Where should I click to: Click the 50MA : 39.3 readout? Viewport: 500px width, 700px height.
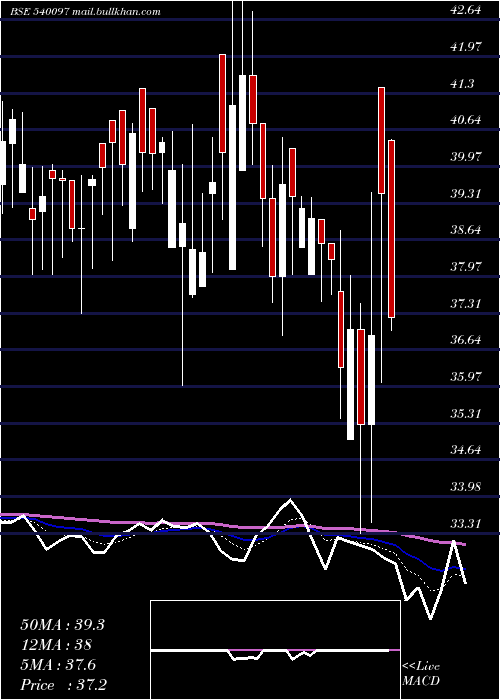coord(62,625)
